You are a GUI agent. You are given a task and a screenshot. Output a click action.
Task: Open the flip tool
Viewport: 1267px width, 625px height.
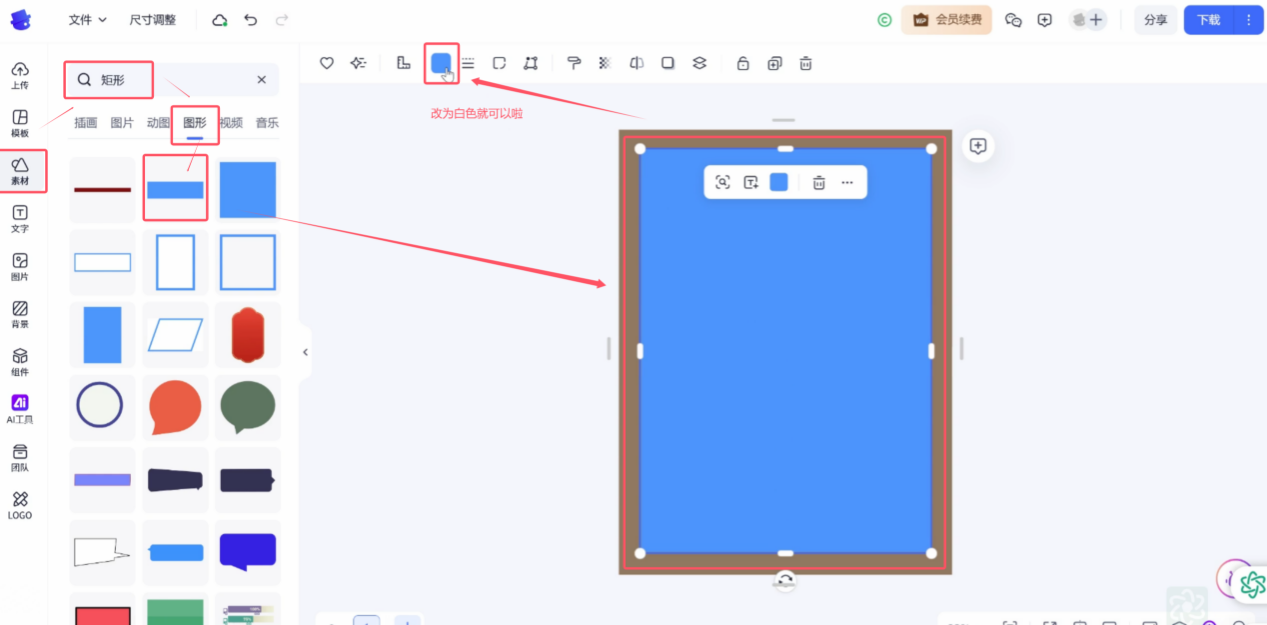tap(636, 63)
